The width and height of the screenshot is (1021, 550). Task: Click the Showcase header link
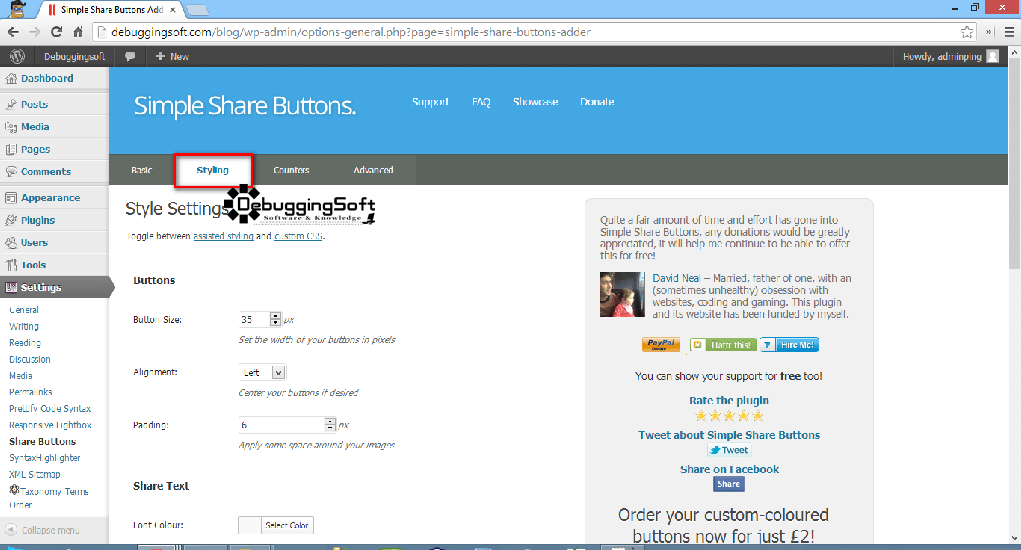click(535, 102)
